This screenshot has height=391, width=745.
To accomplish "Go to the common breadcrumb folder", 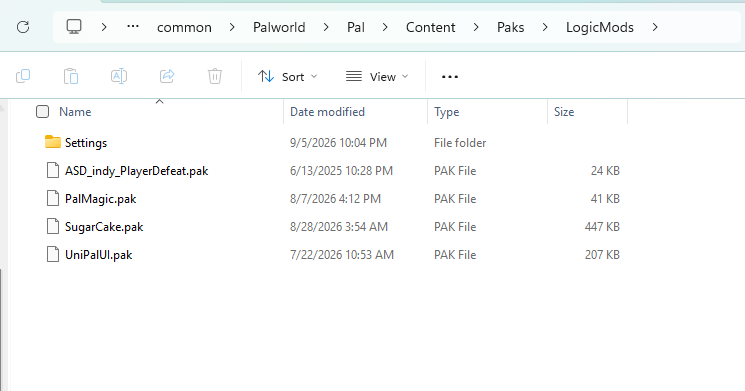I will tap(184, 27).
